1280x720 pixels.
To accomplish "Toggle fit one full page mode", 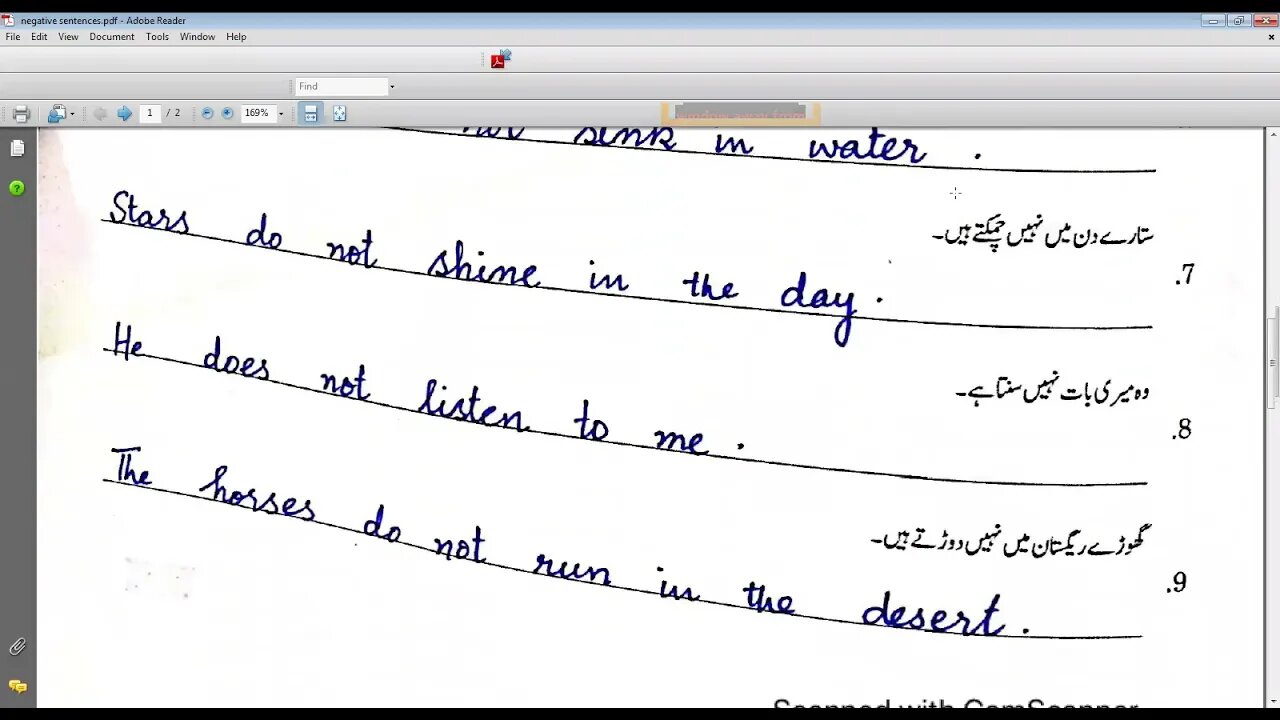I will [x=340, y=114].
